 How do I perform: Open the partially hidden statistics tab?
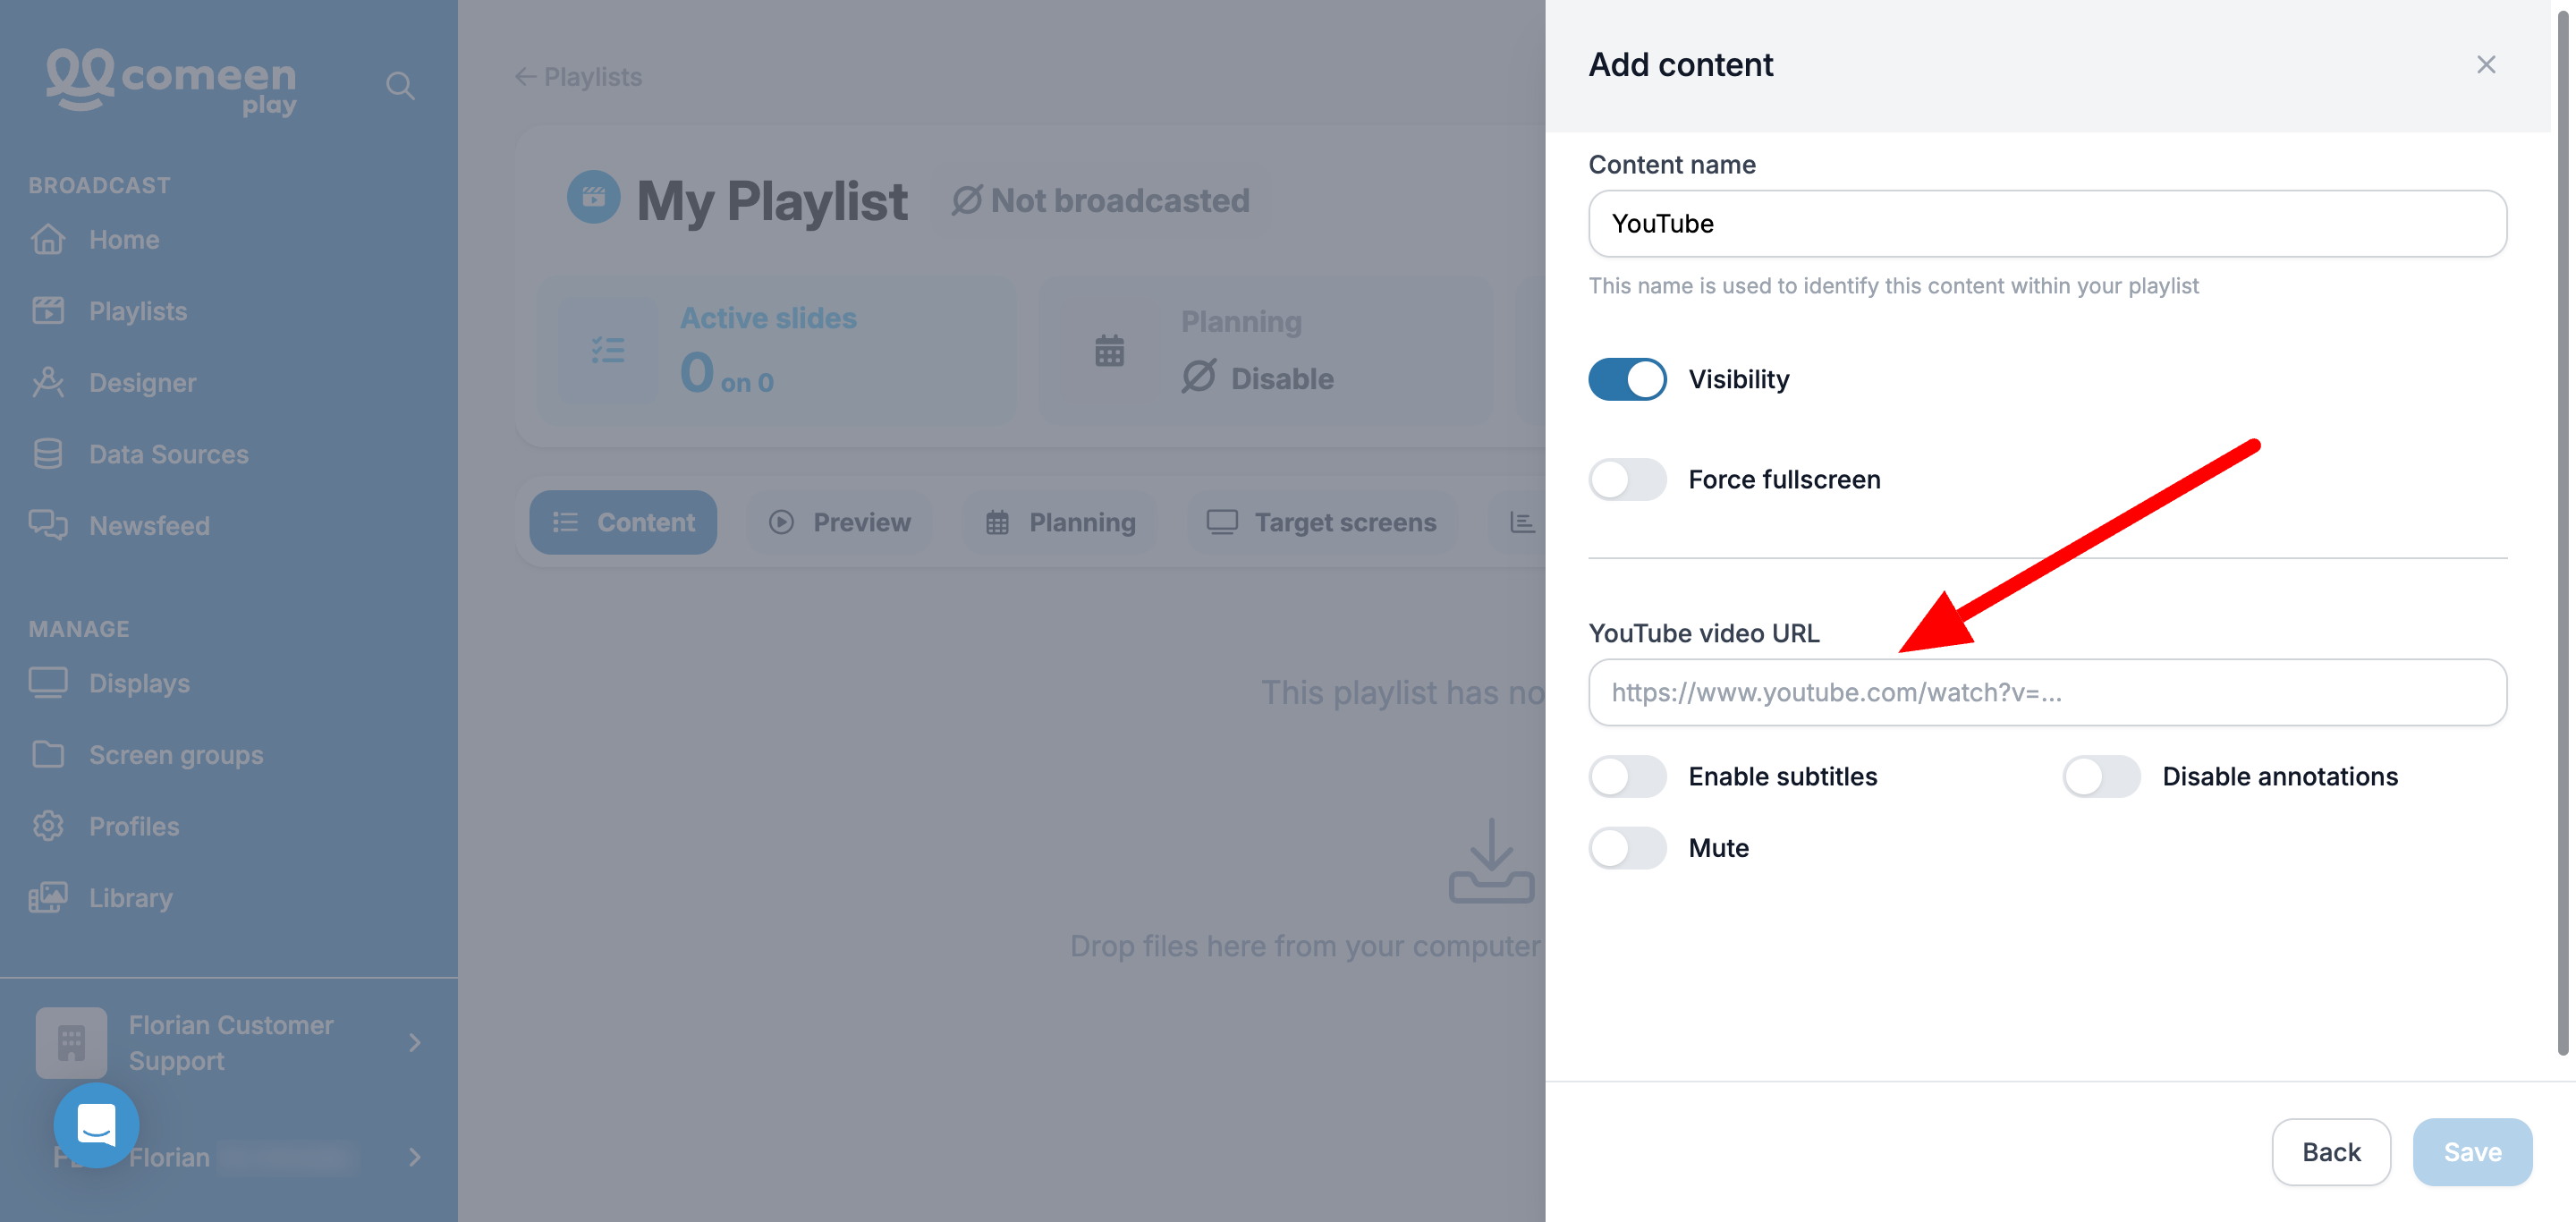(1521, 522)
